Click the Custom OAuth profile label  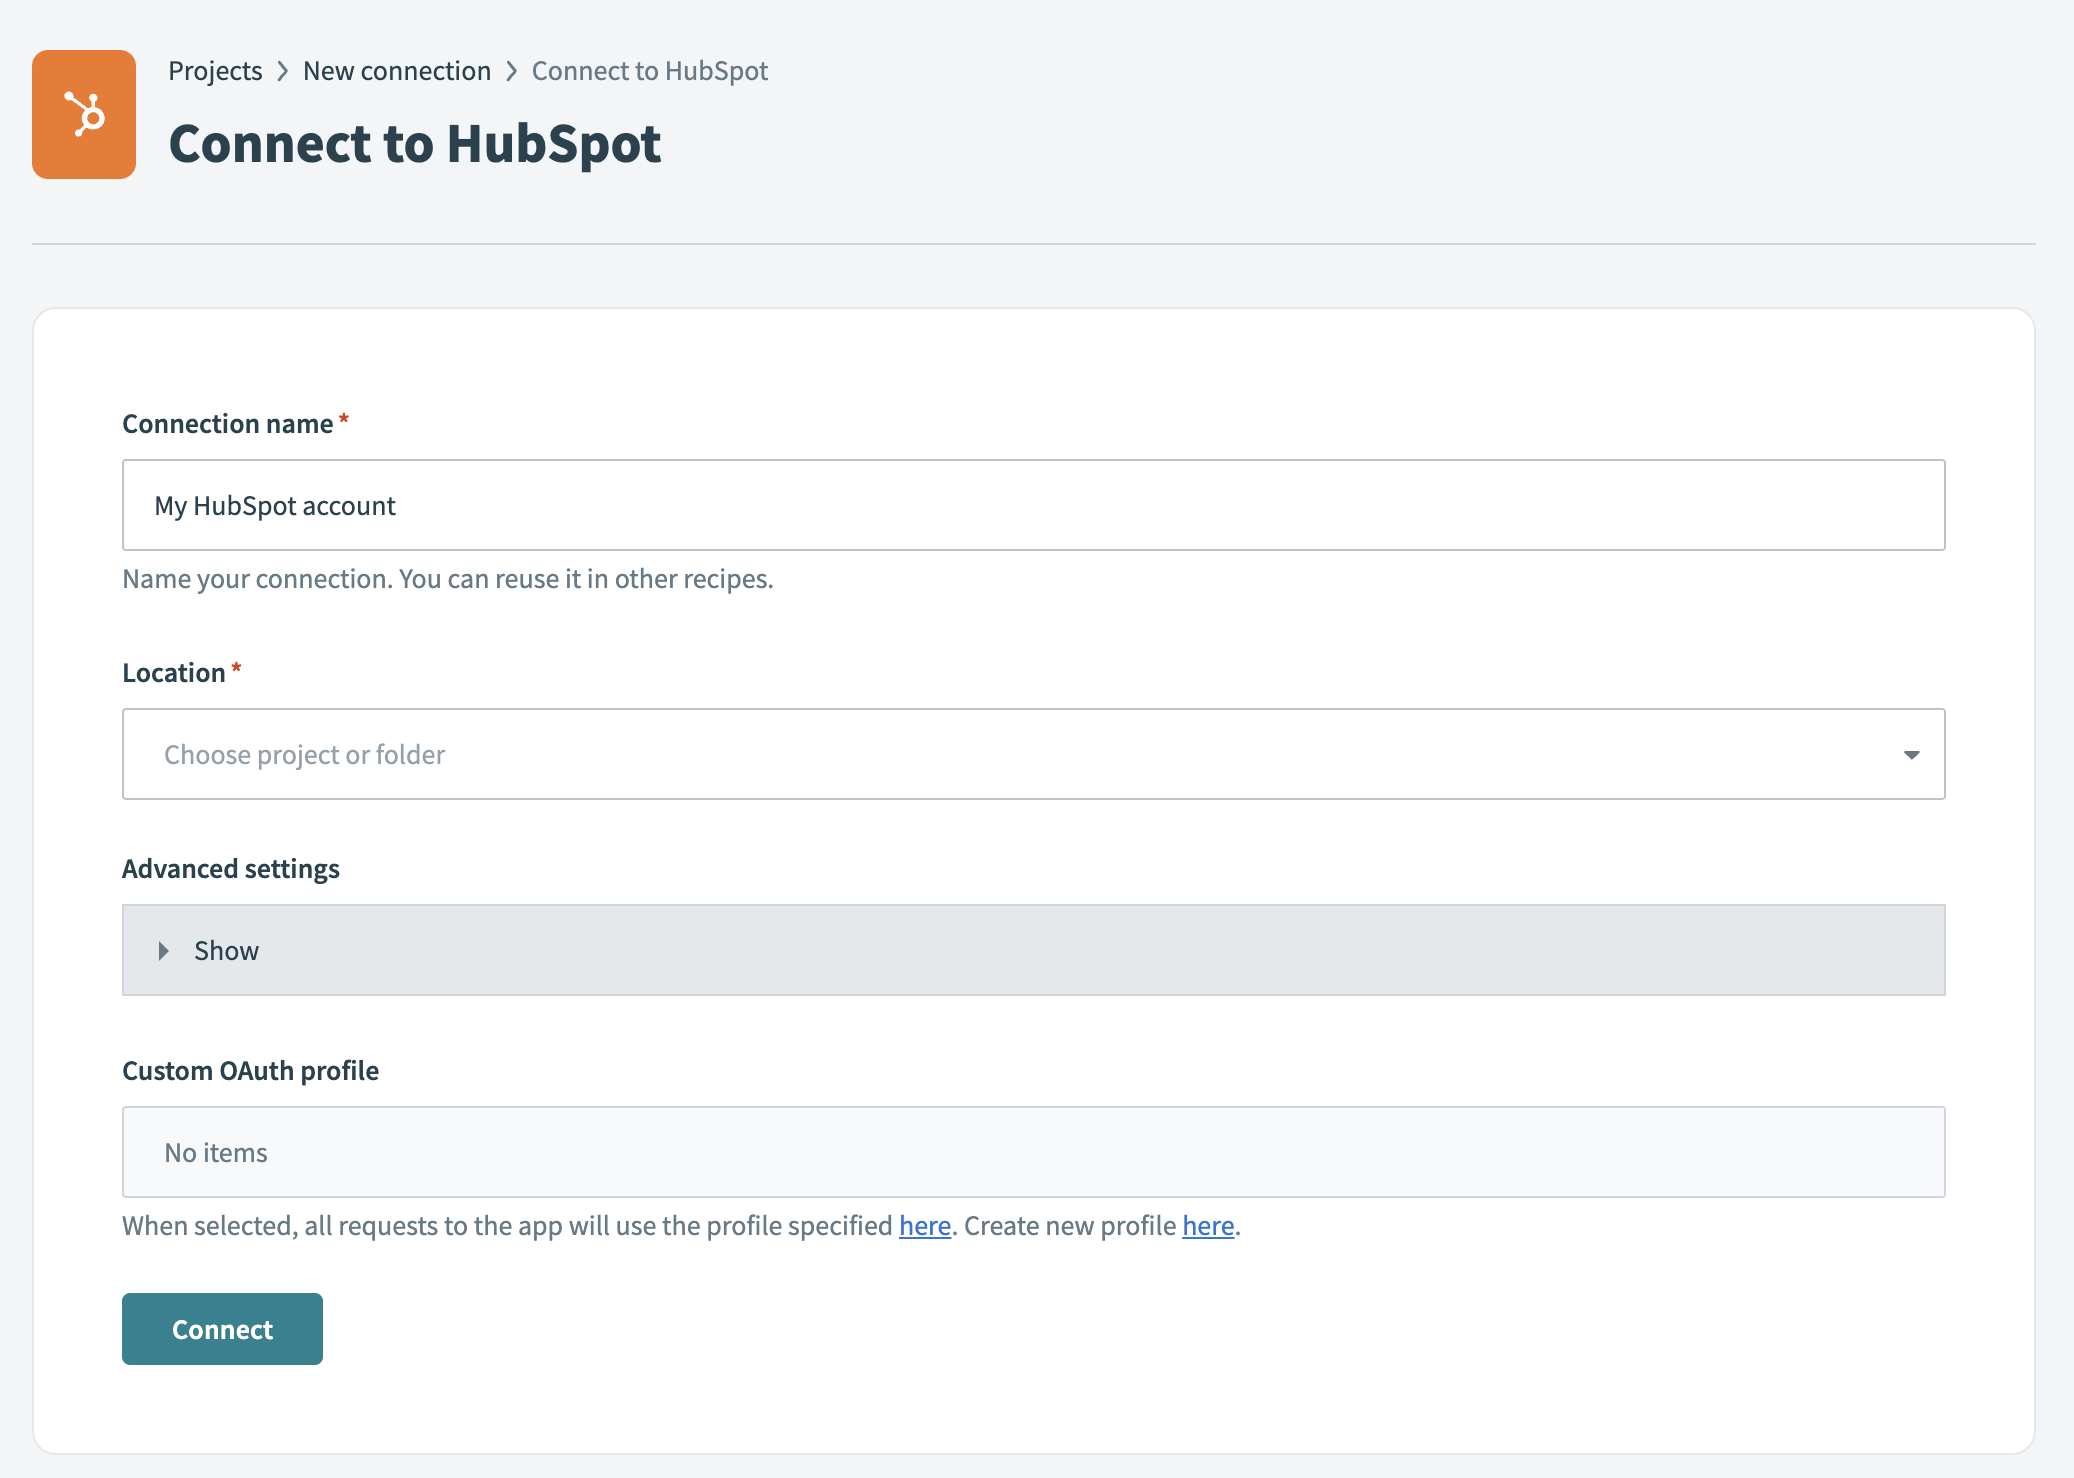tap(250, 1070)
